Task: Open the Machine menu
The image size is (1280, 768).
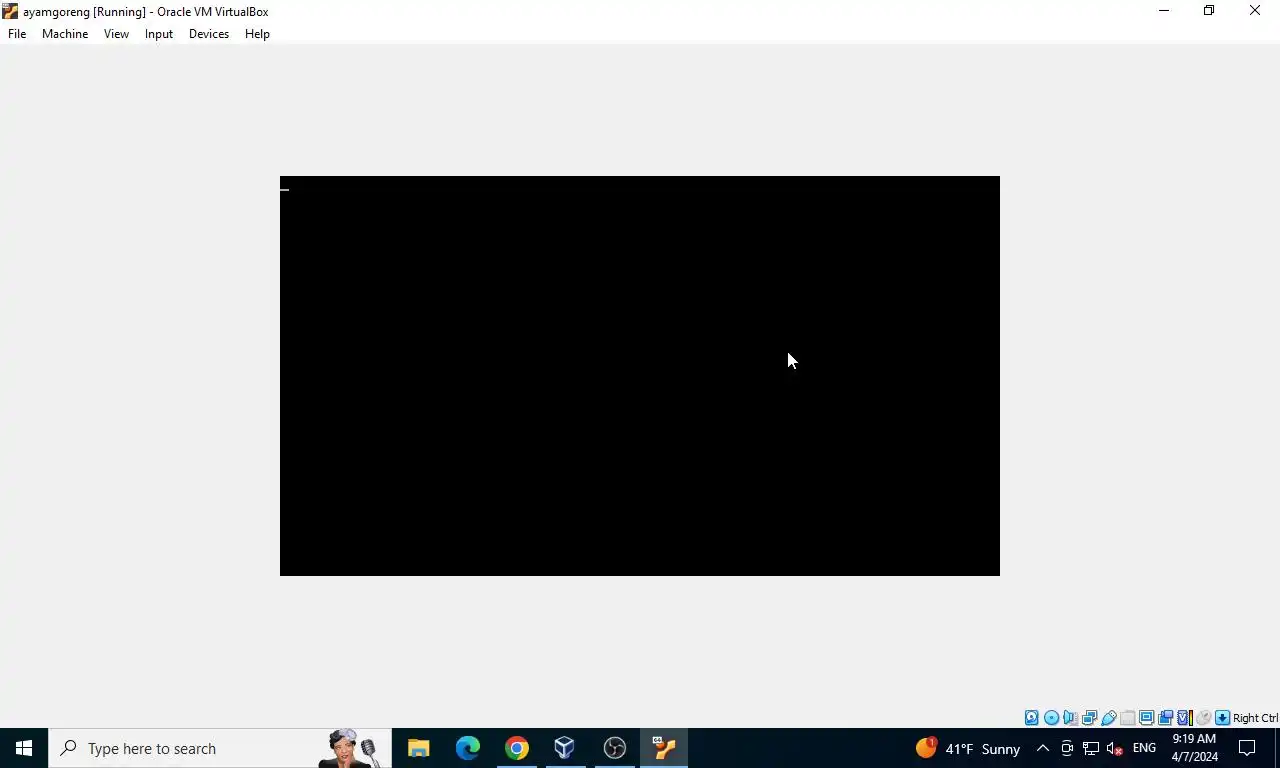Action: (x=65, y=34)
